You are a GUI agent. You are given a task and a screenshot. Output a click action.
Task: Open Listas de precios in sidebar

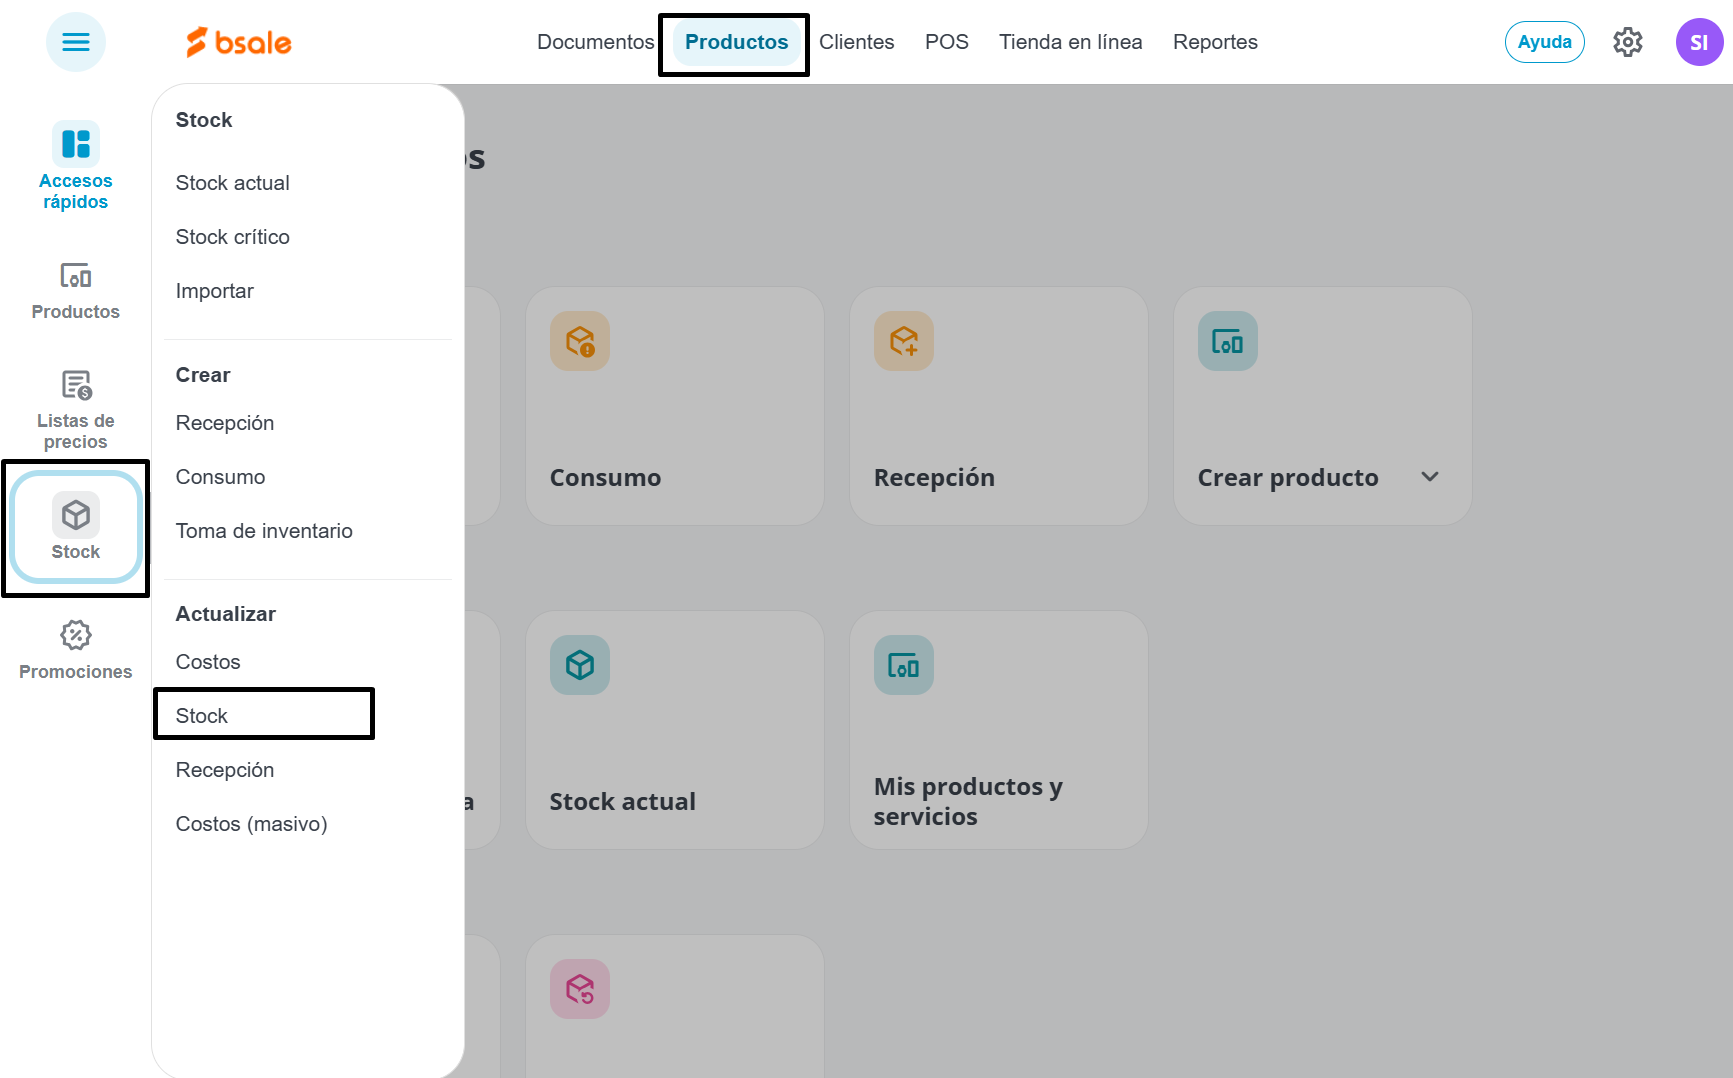tap(76, 410)
